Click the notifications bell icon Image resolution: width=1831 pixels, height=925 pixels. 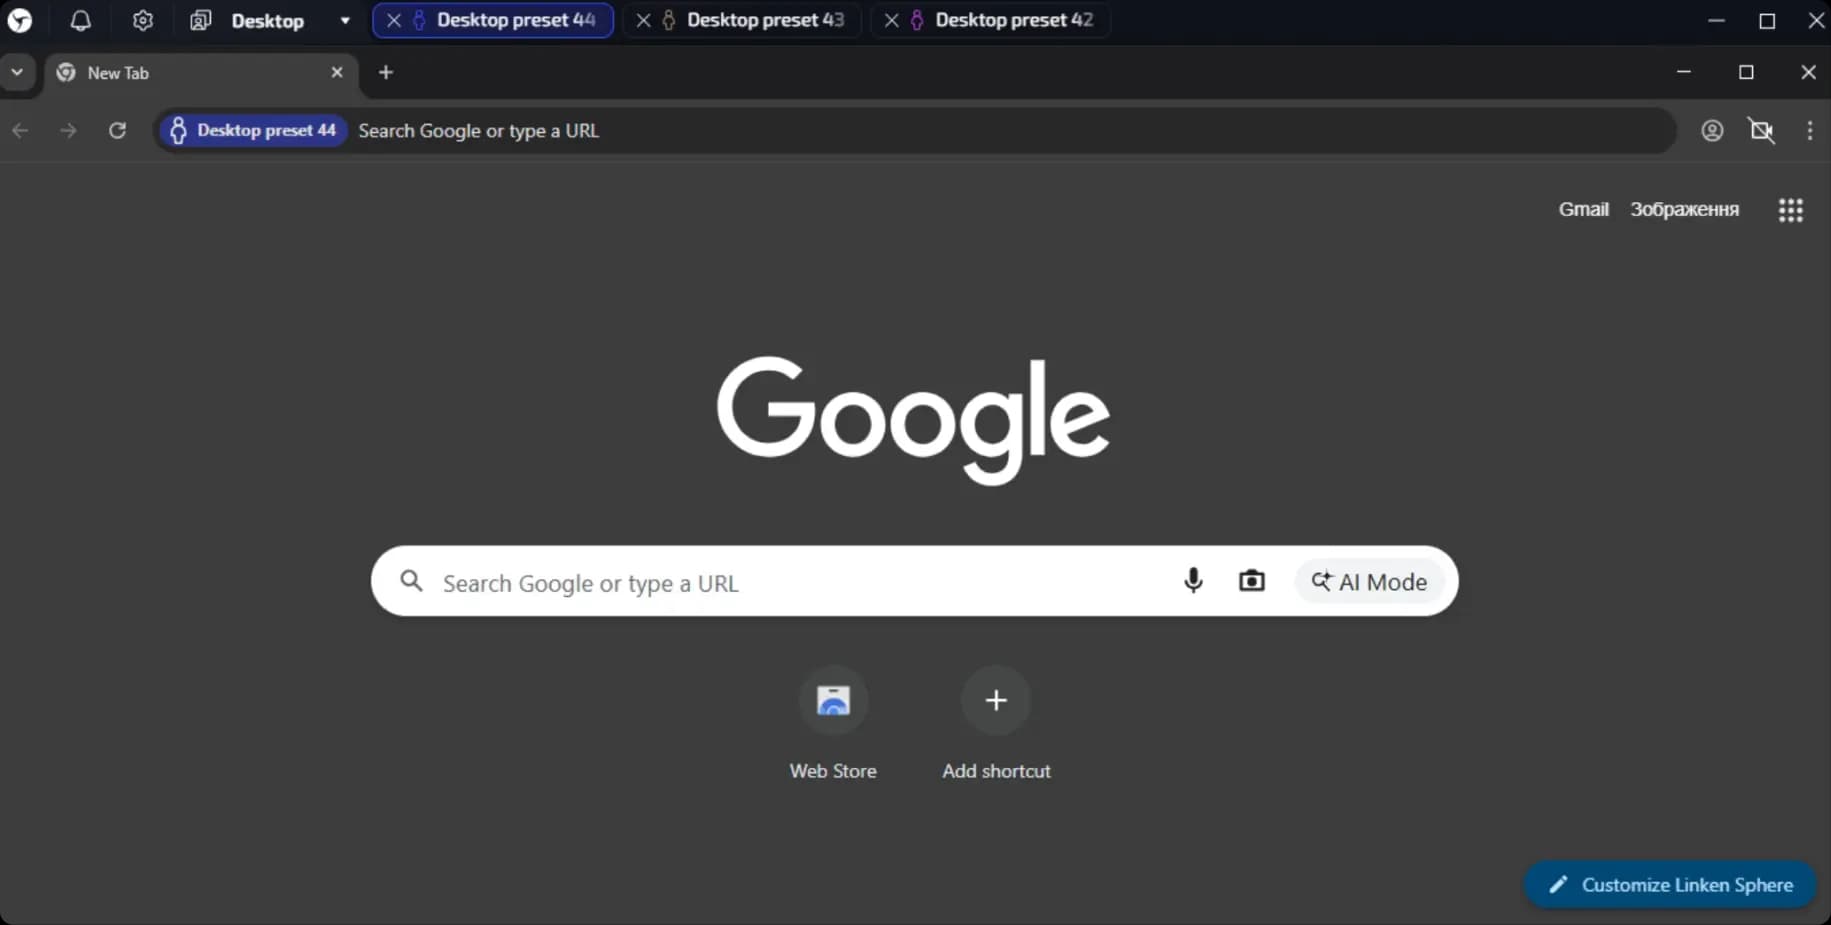[81, 21]
